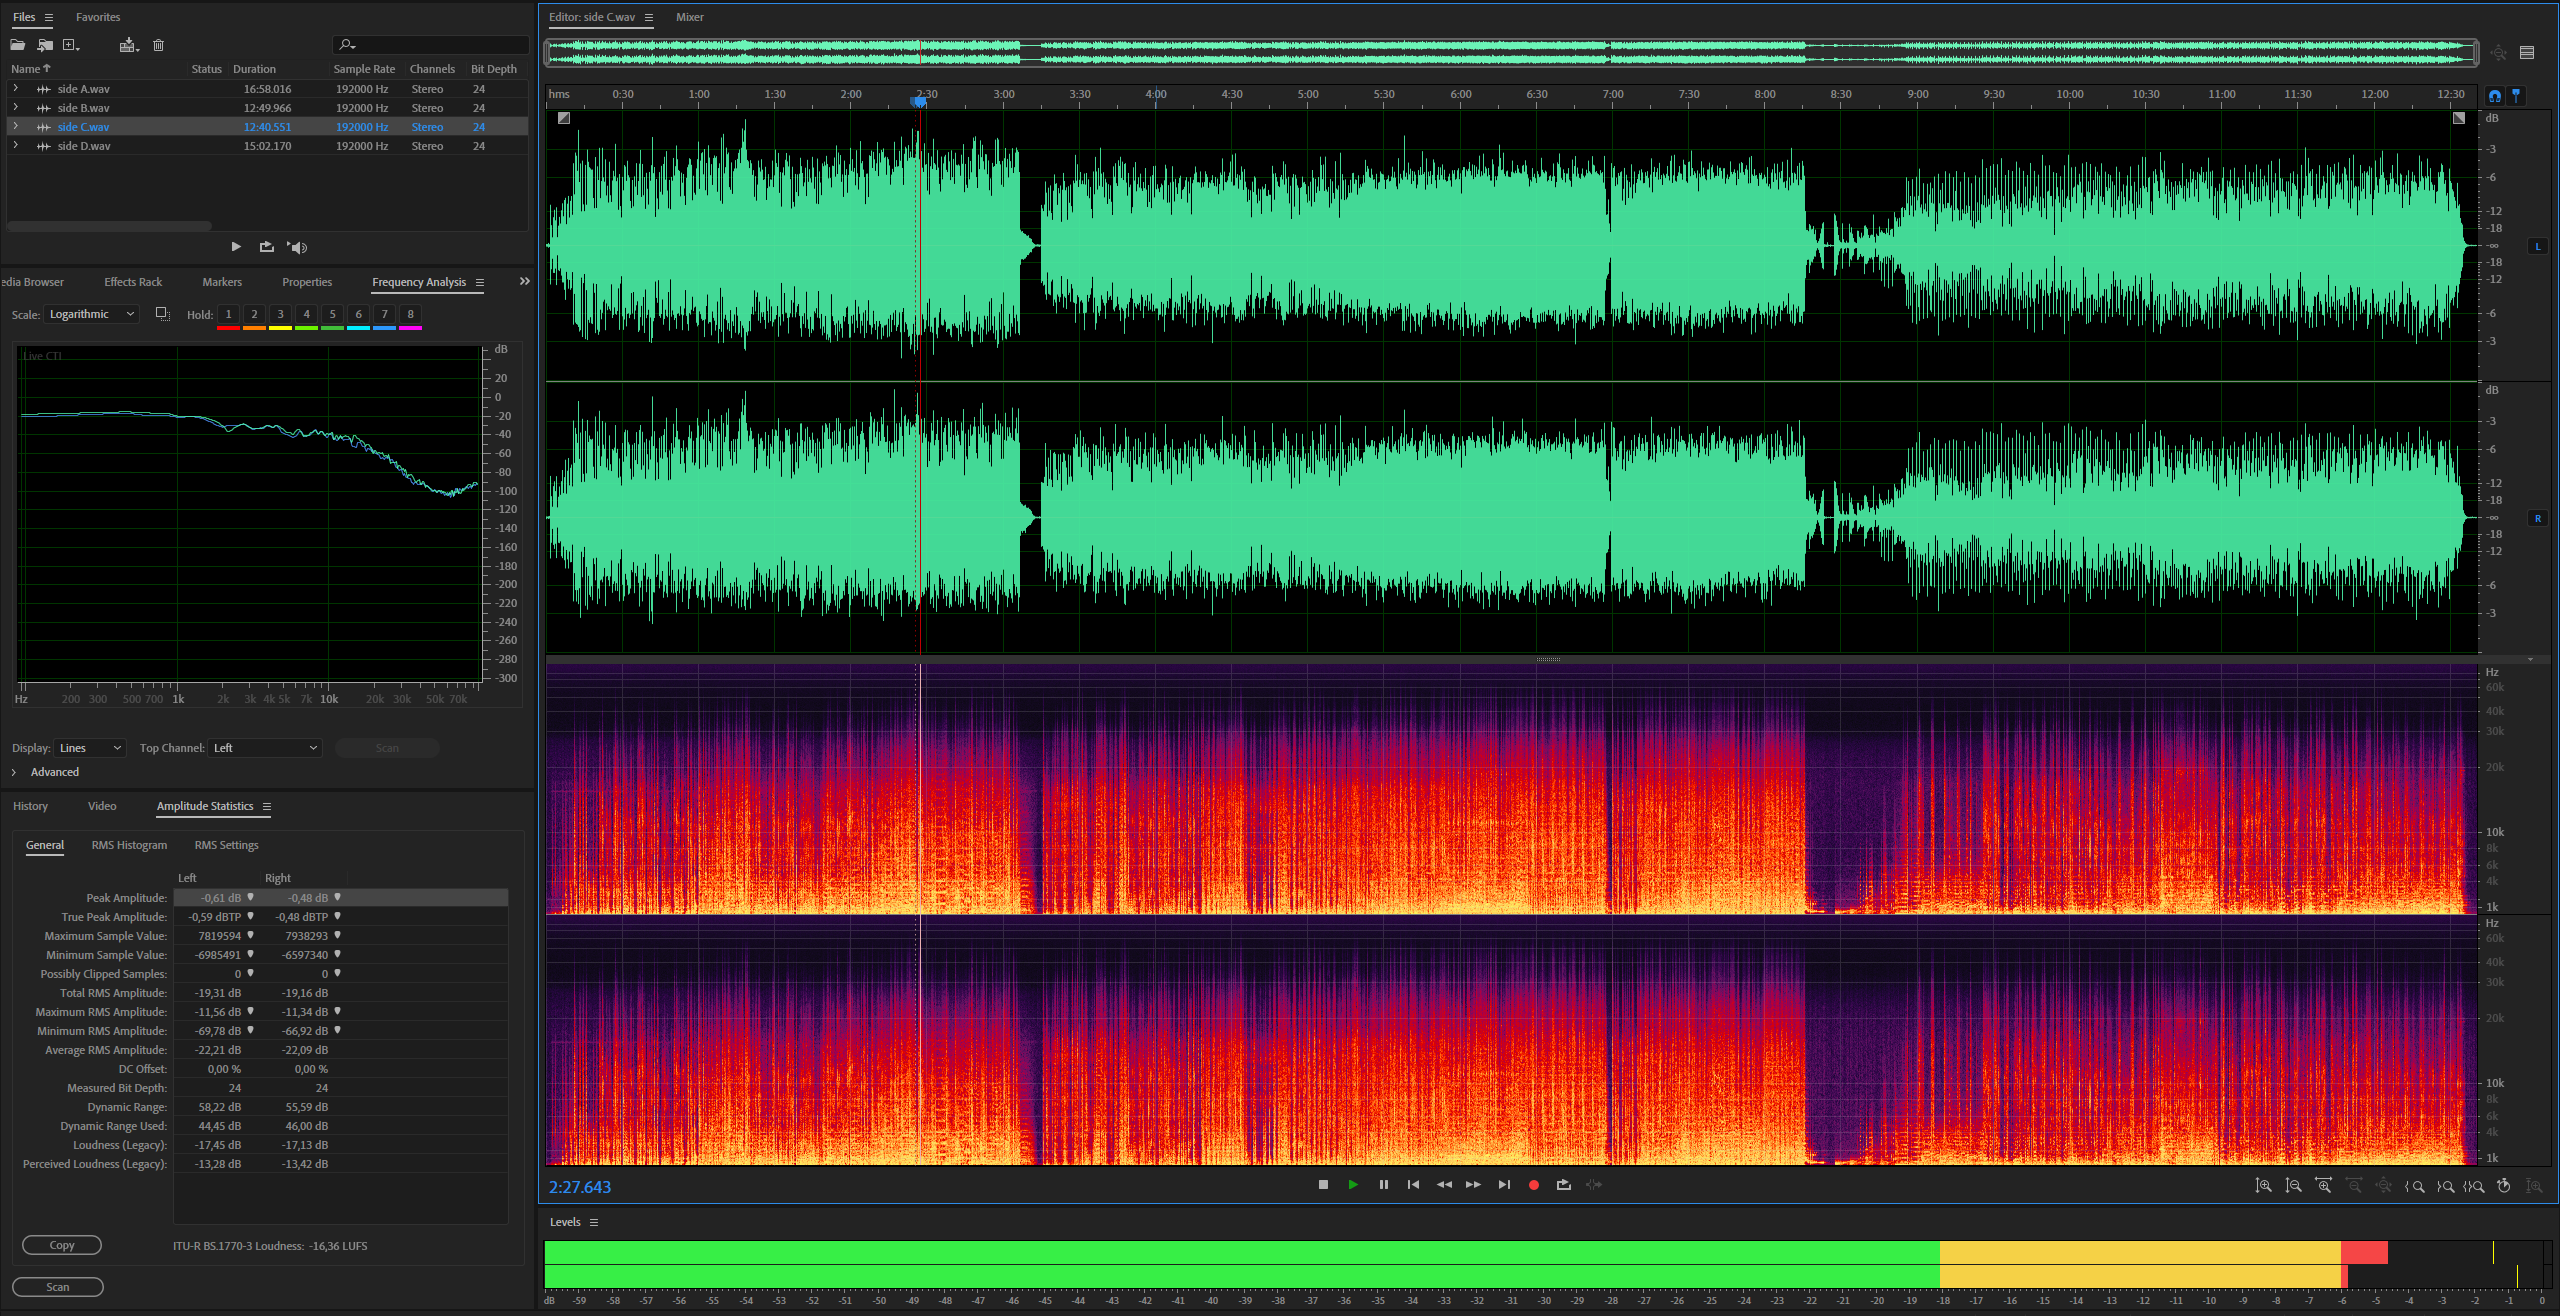Toggle the Right channel R button

click(x=2537, y=518)
